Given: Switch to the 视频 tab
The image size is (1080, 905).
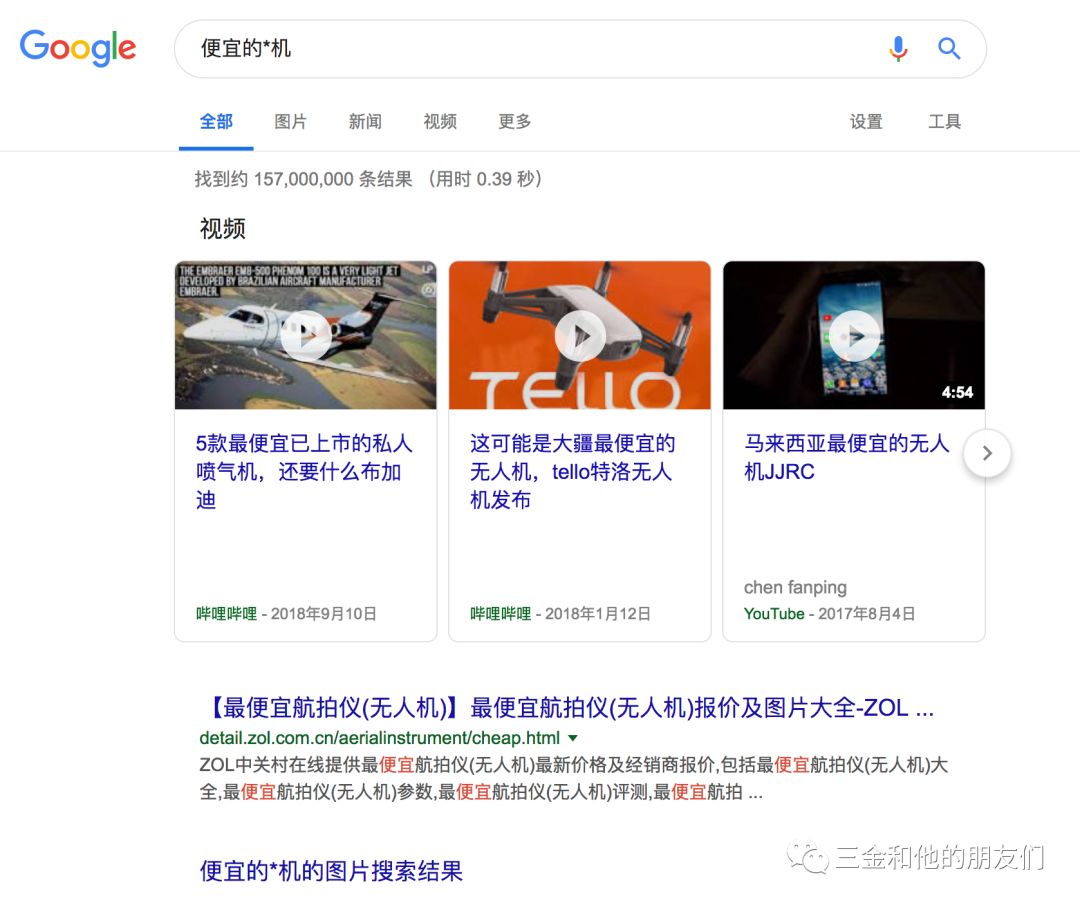Looking at the screenshot, I should pos(440,122).
